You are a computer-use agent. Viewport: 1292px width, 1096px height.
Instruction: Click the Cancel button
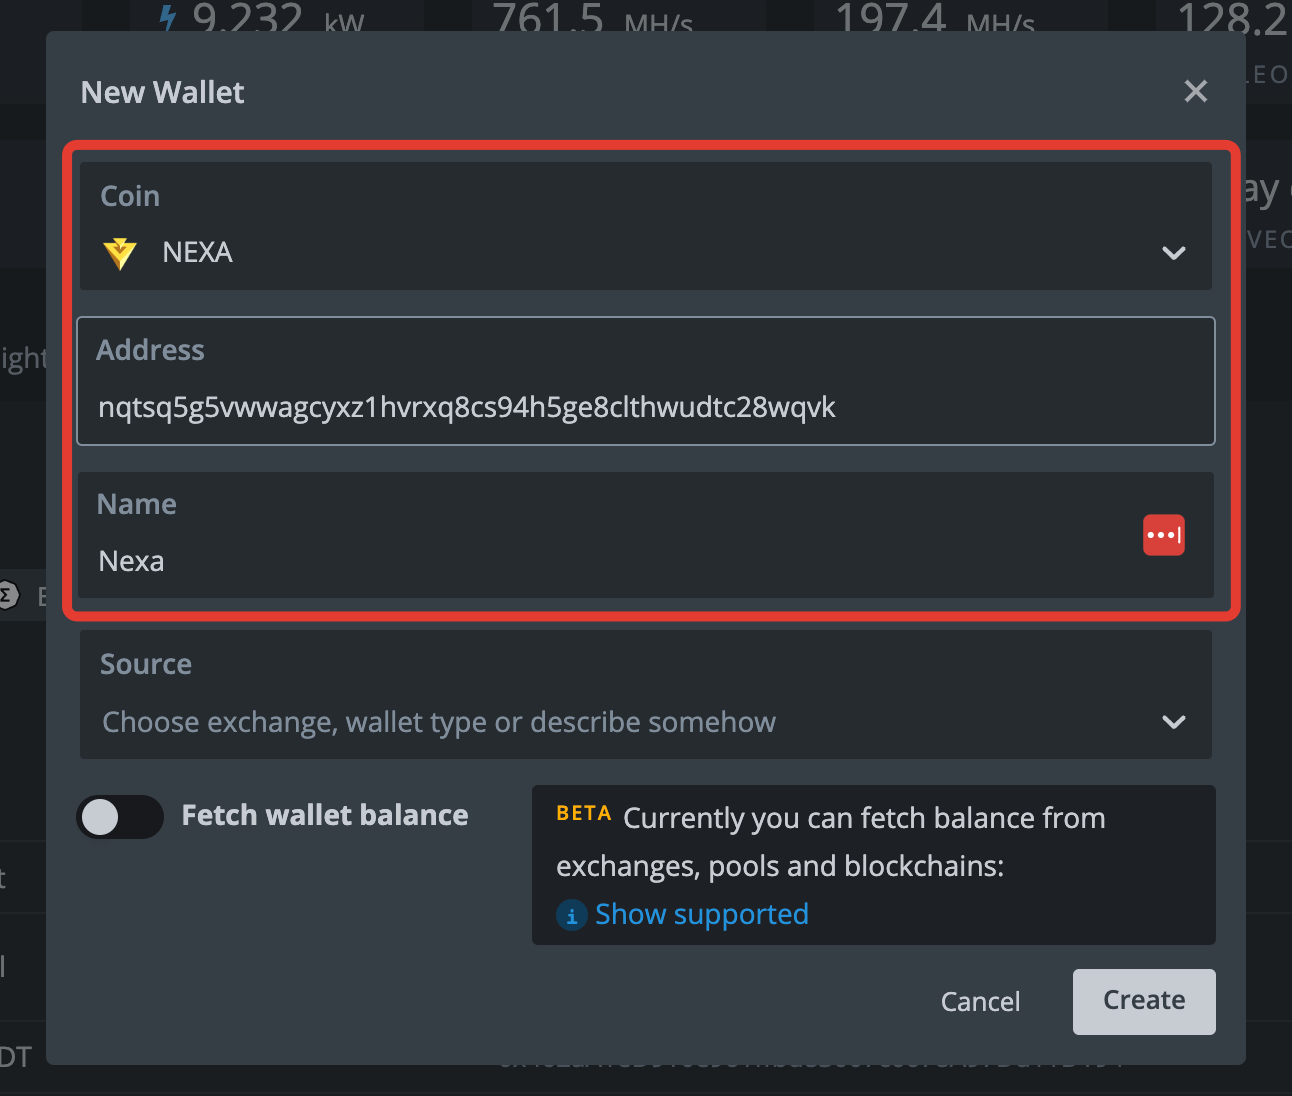pyautogui.click(x=980, y=1001)
